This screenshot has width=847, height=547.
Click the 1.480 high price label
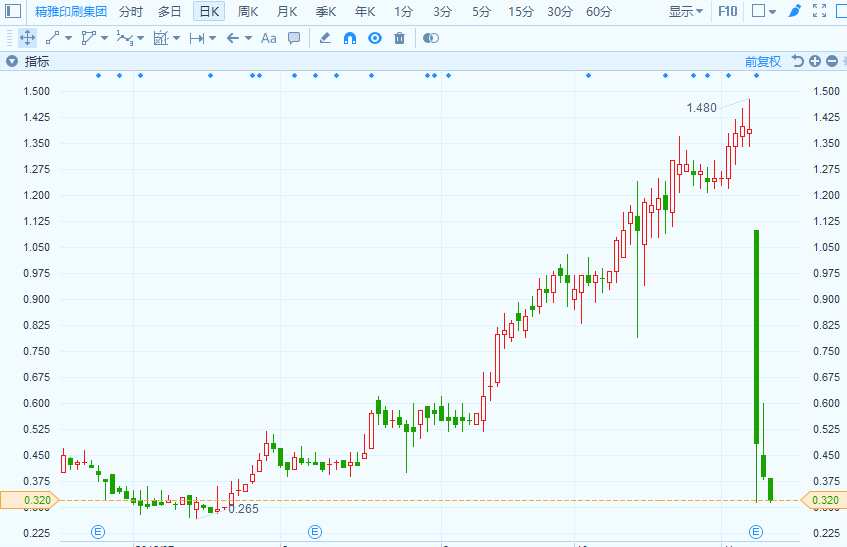pyautogui.click(x=701, y=107)
